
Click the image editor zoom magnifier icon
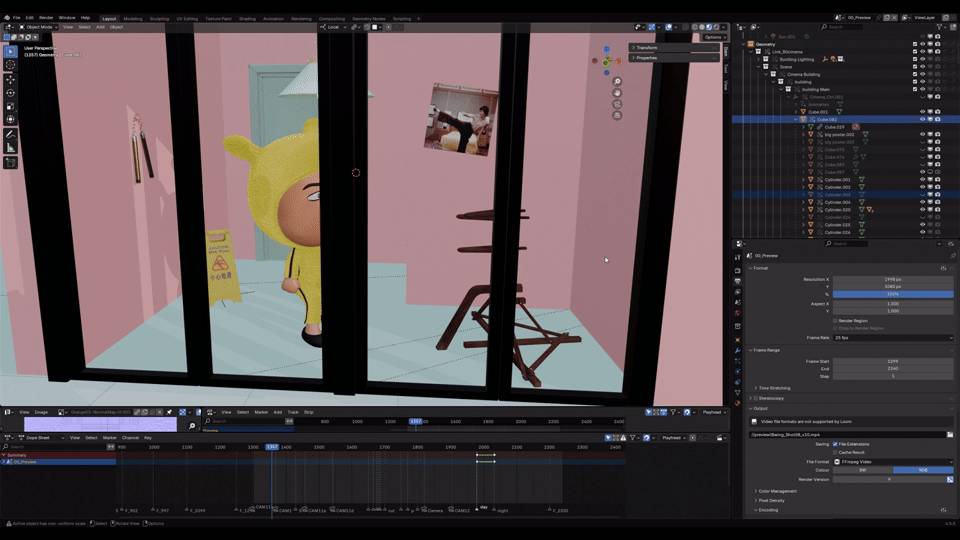(192, 426)
